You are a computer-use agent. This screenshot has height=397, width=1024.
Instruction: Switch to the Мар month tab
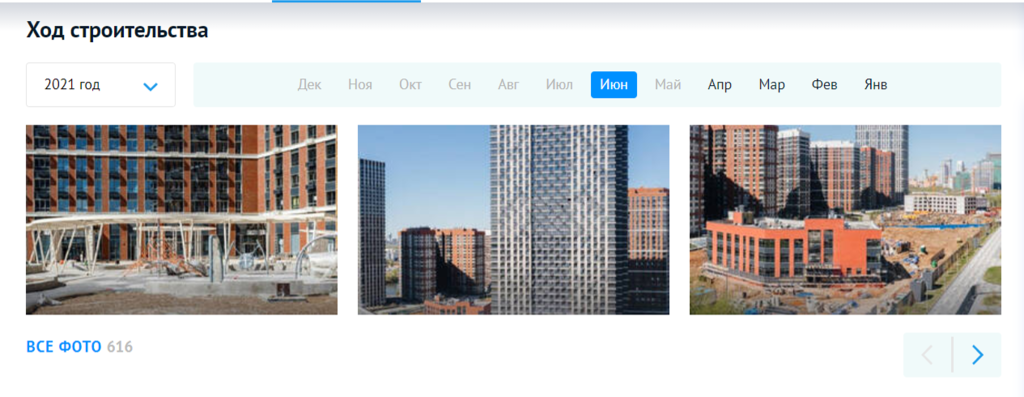[x=772, y=85]
